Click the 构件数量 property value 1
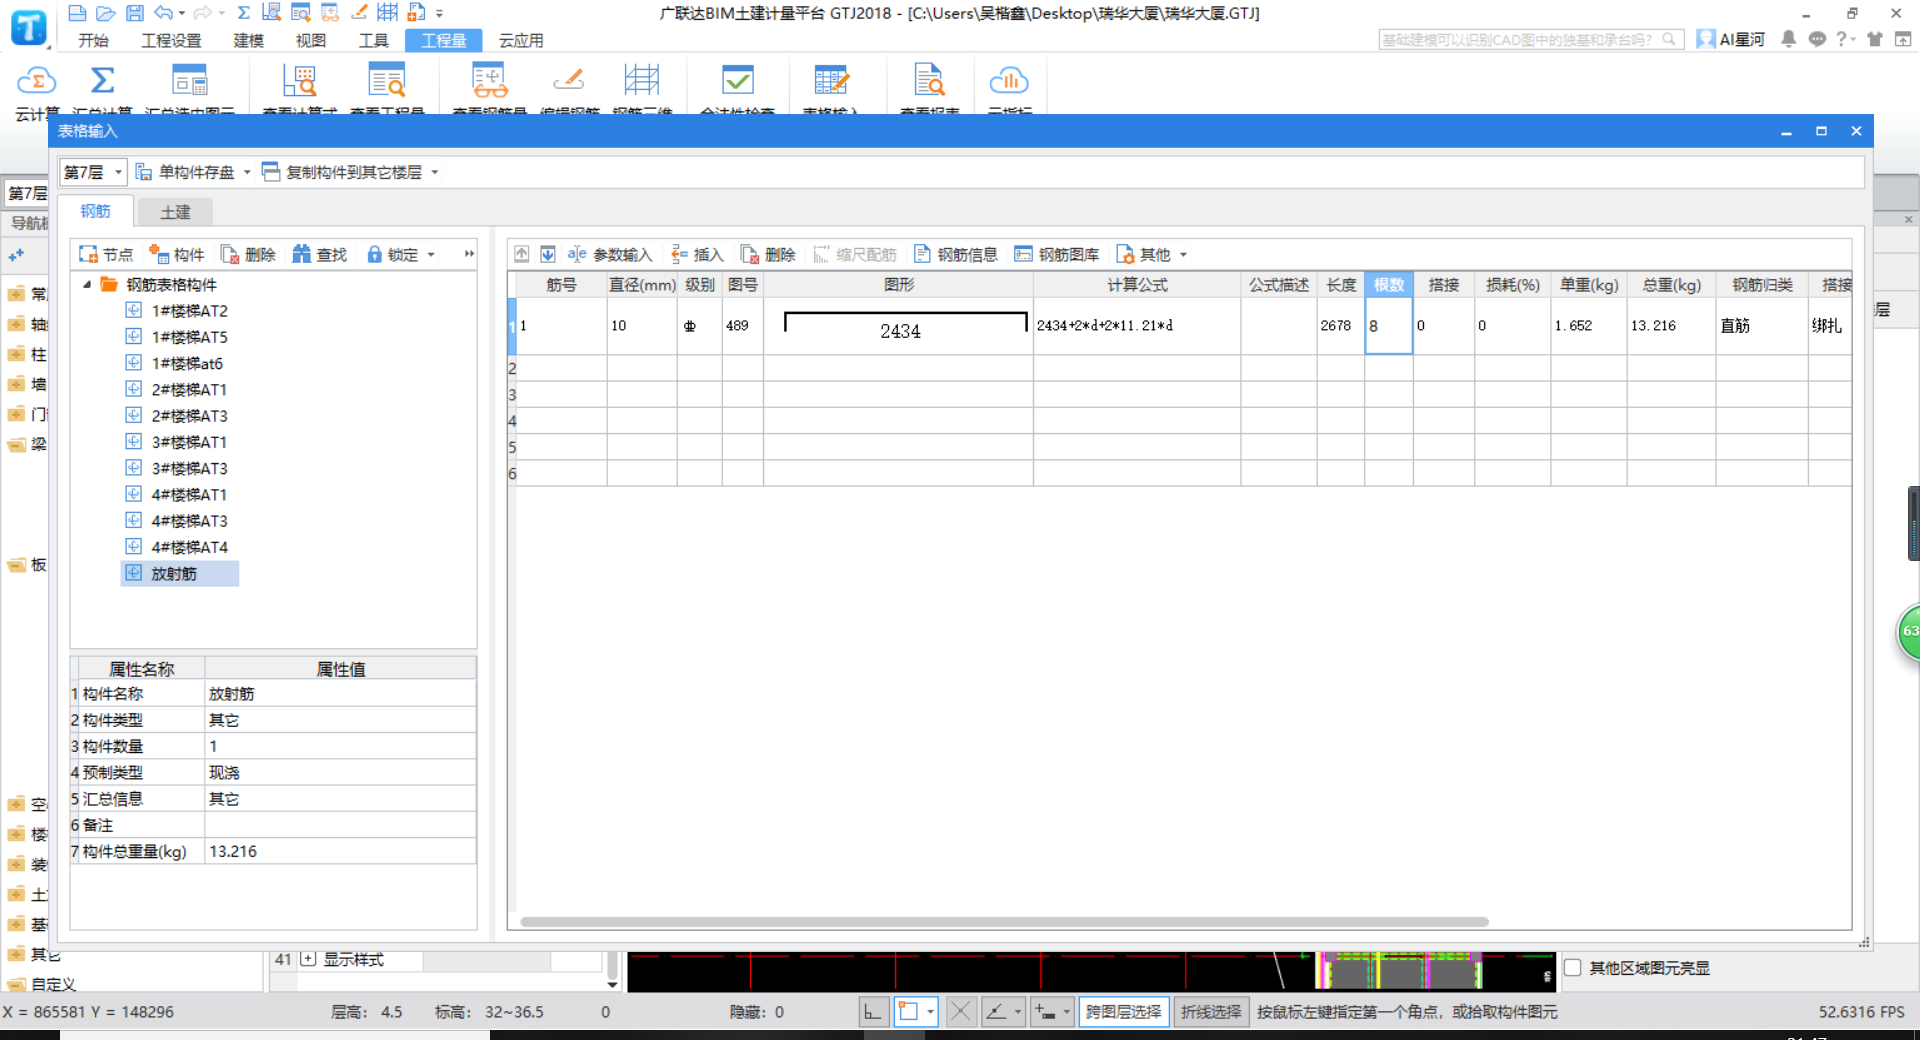 click(340, 746)
